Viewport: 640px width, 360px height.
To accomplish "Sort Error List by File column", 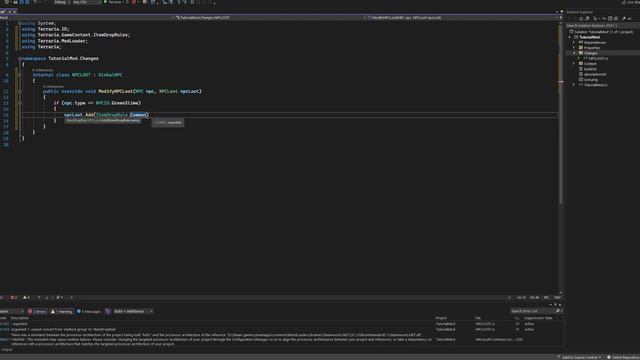I will click(x=478, y=318).
